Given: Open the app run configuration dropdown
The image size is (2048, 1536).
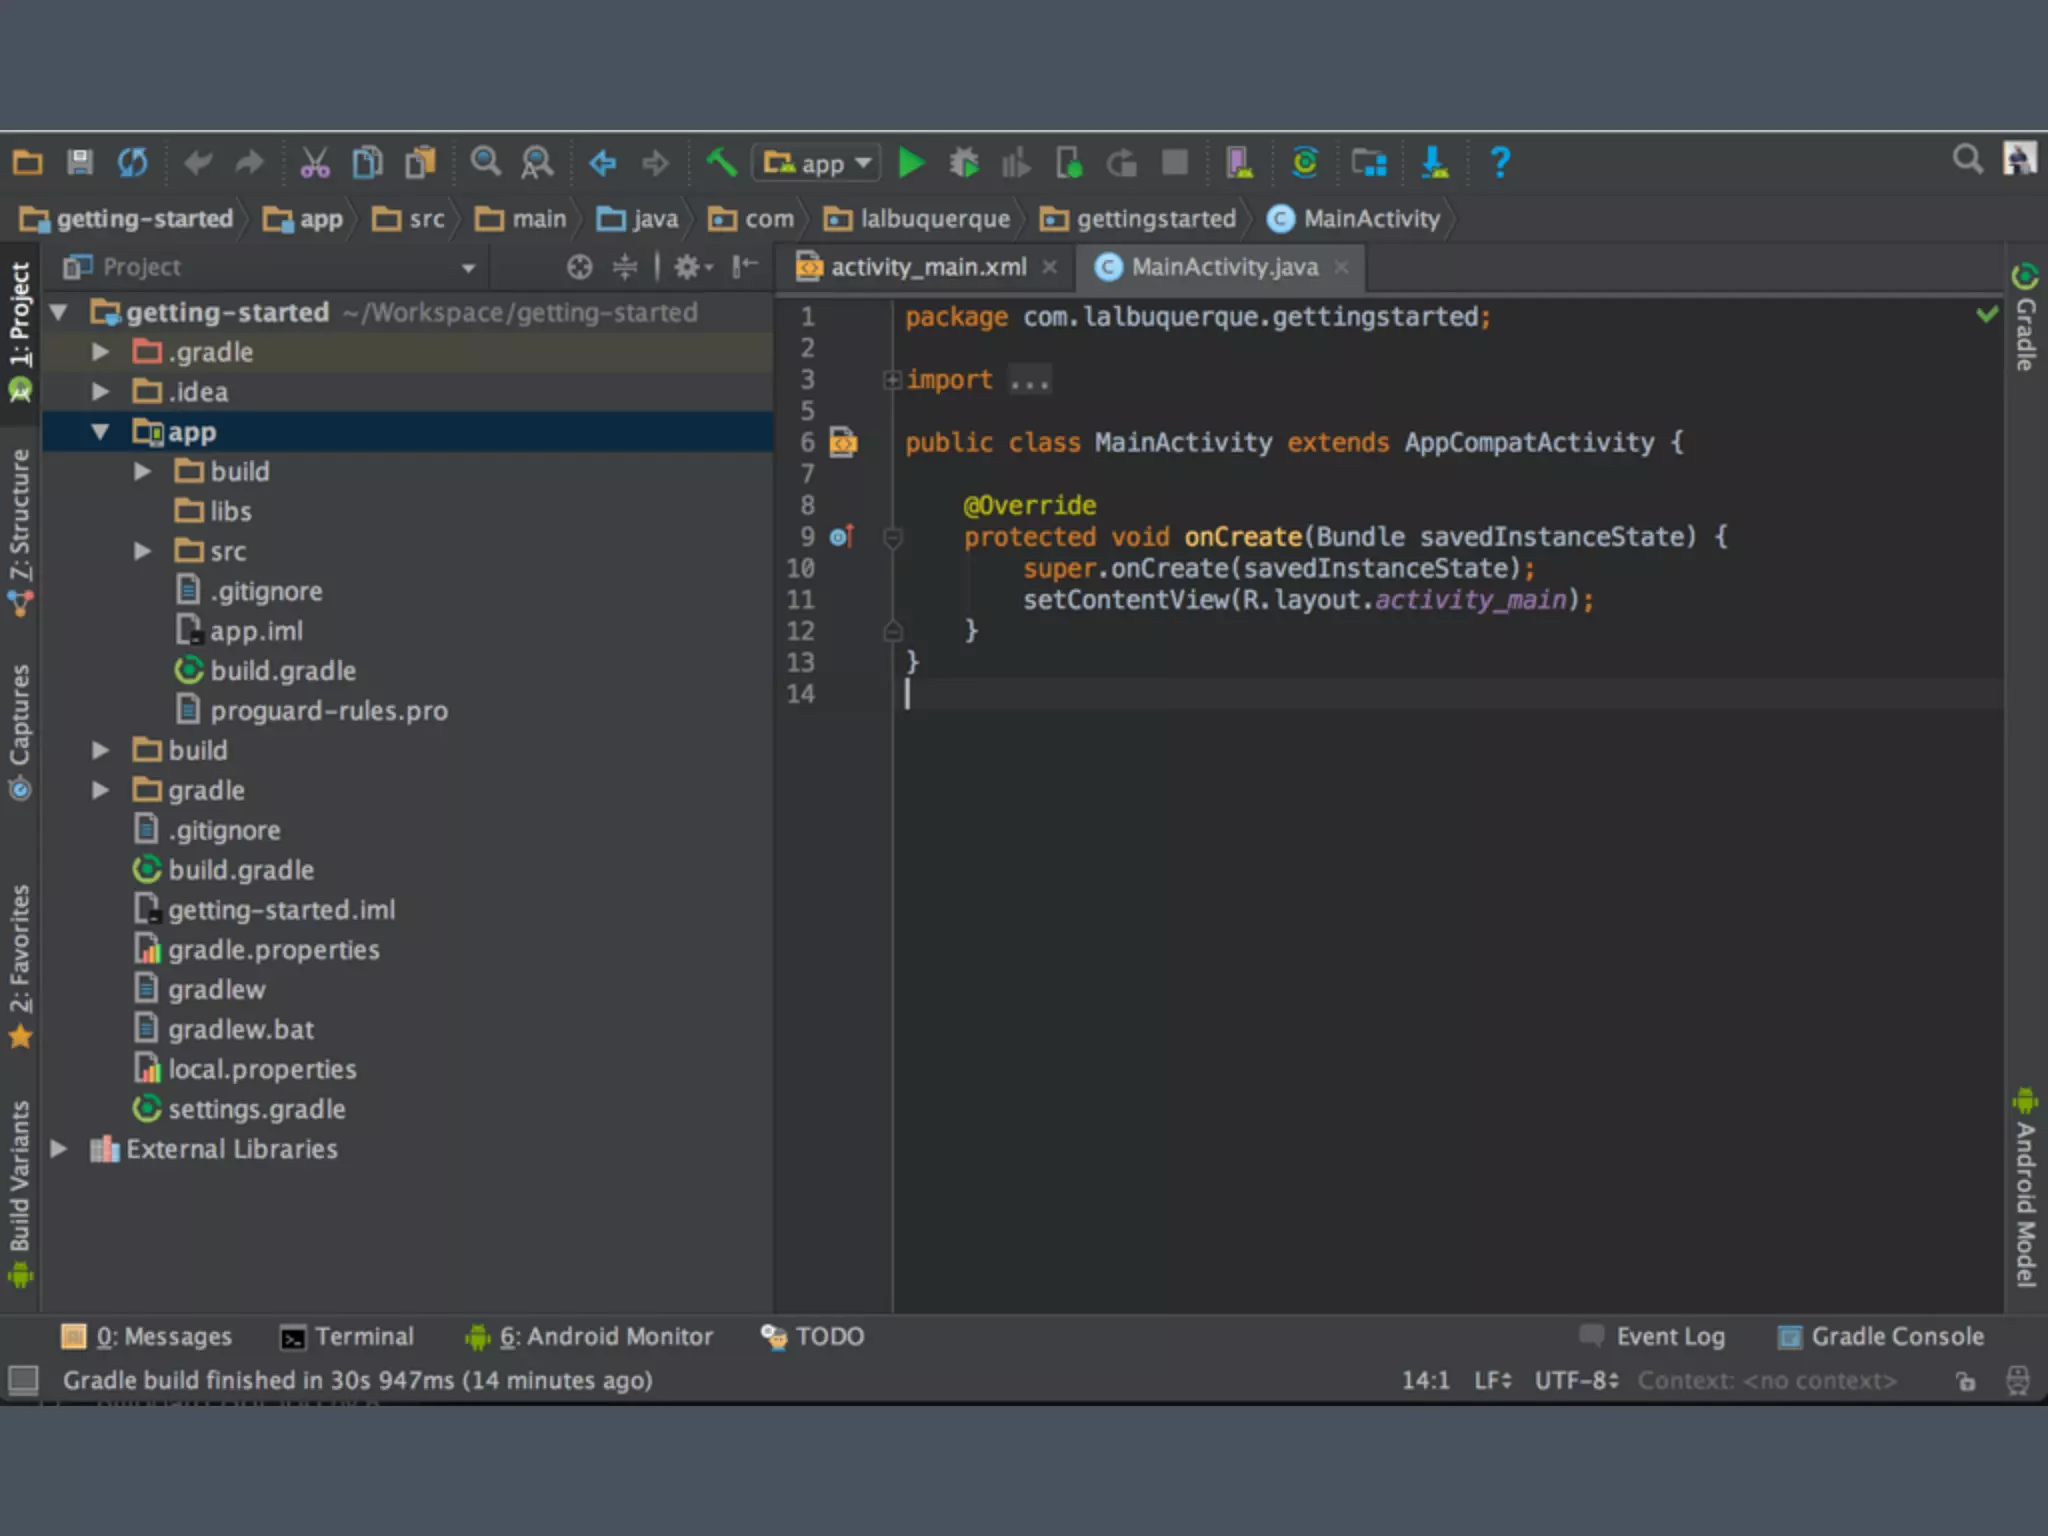Looking at the screenshot, I should 817,163.
